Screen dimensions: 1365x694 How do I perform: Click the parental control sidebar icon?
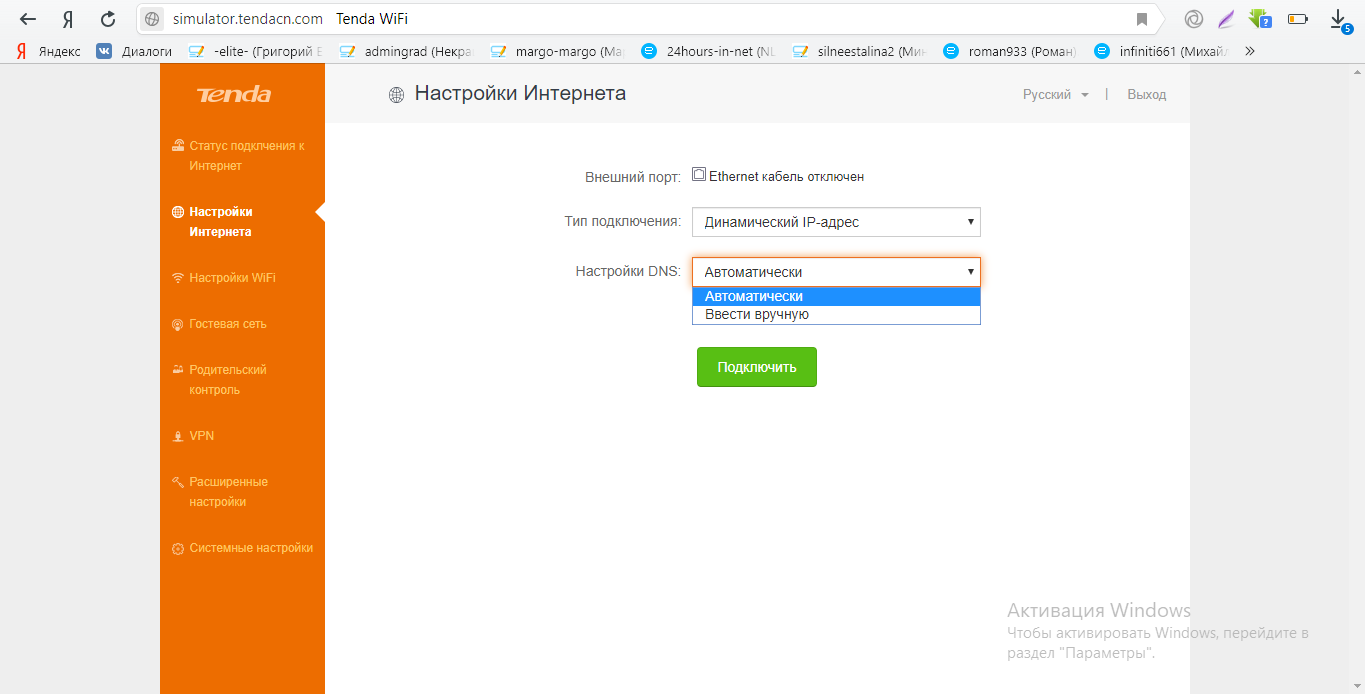coord(178,369)
